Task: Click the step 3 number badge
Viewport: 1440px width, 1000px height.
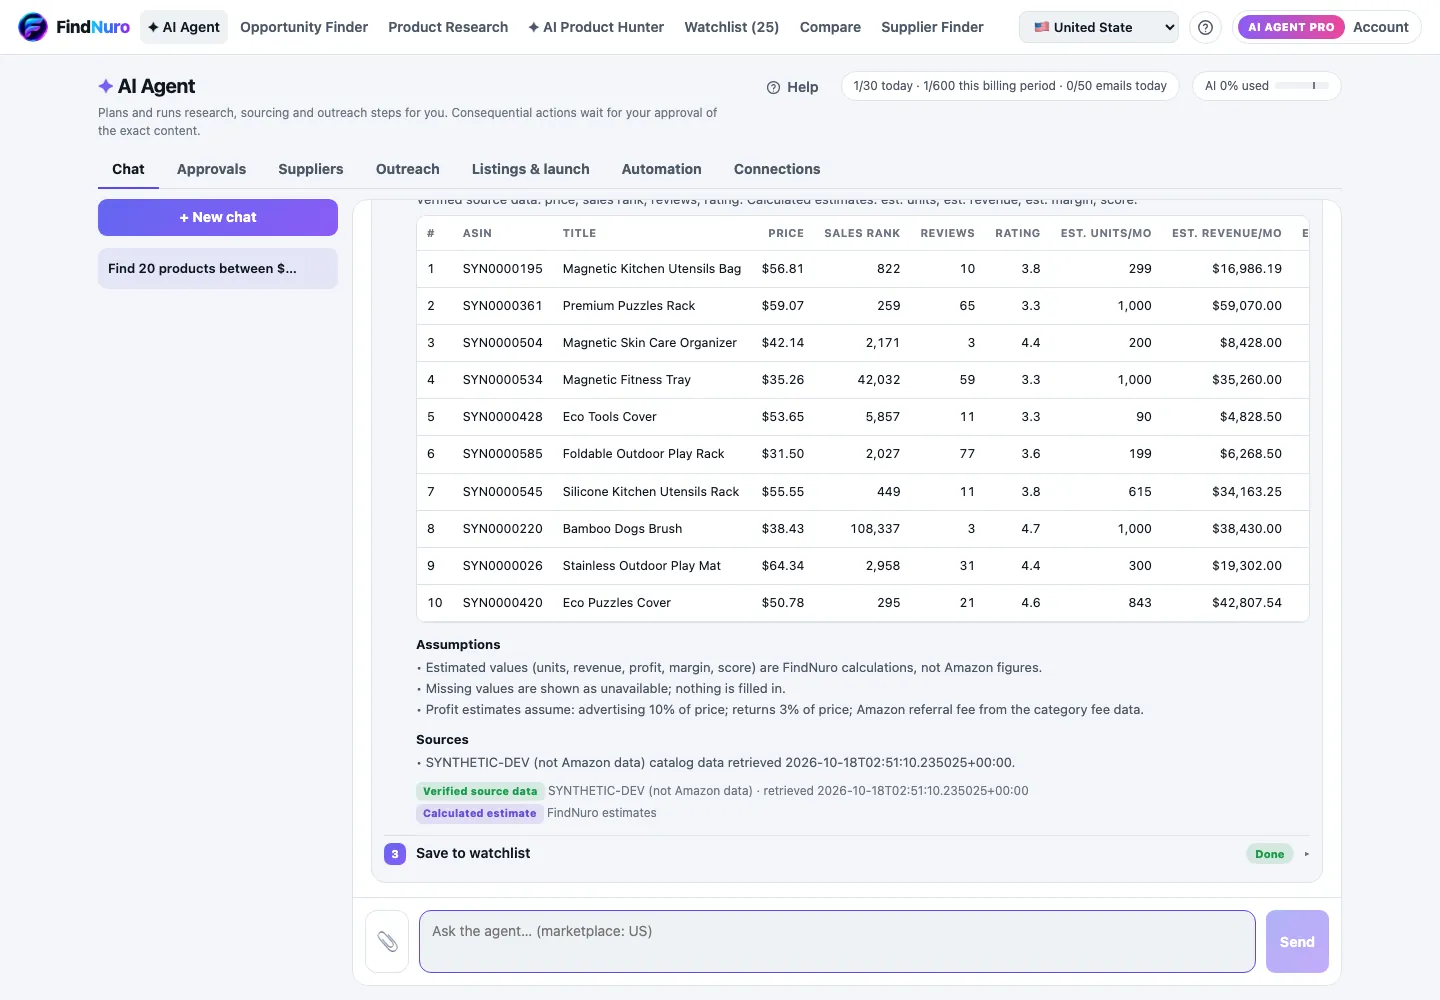Action: (395, 854)
